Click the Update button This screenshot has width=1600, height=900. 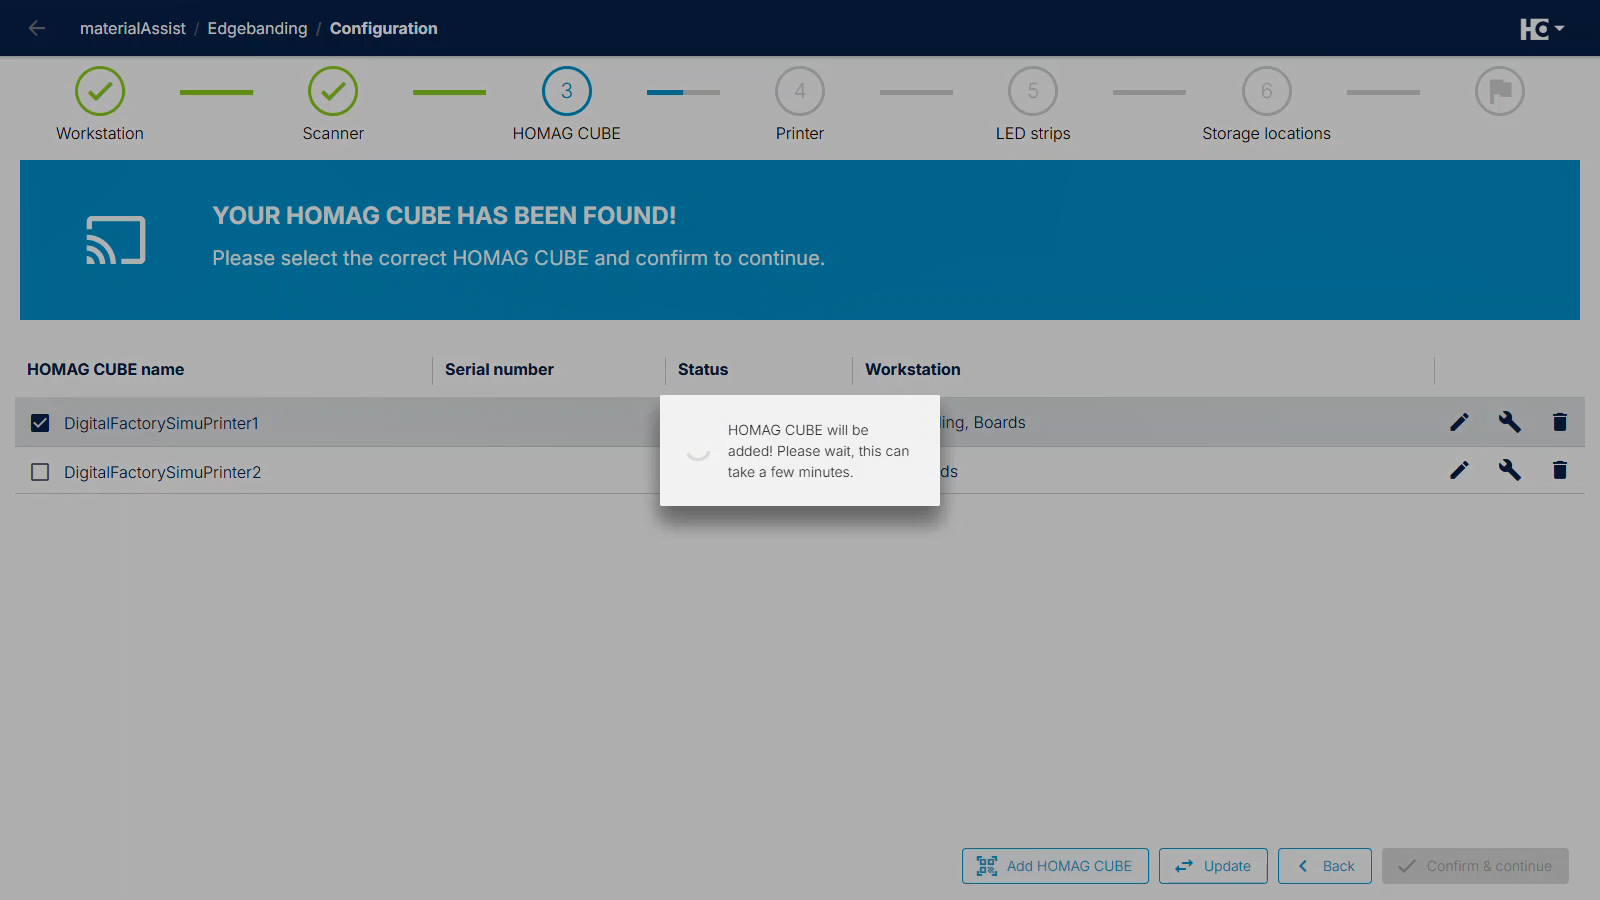coord(1213,866)
